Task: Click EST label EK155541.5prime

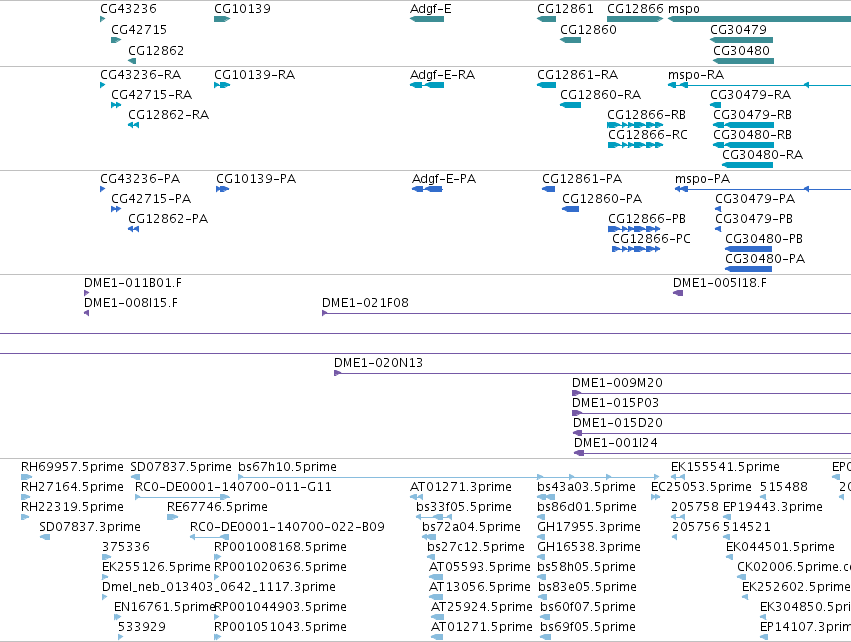Action: [x=725, y=467]
